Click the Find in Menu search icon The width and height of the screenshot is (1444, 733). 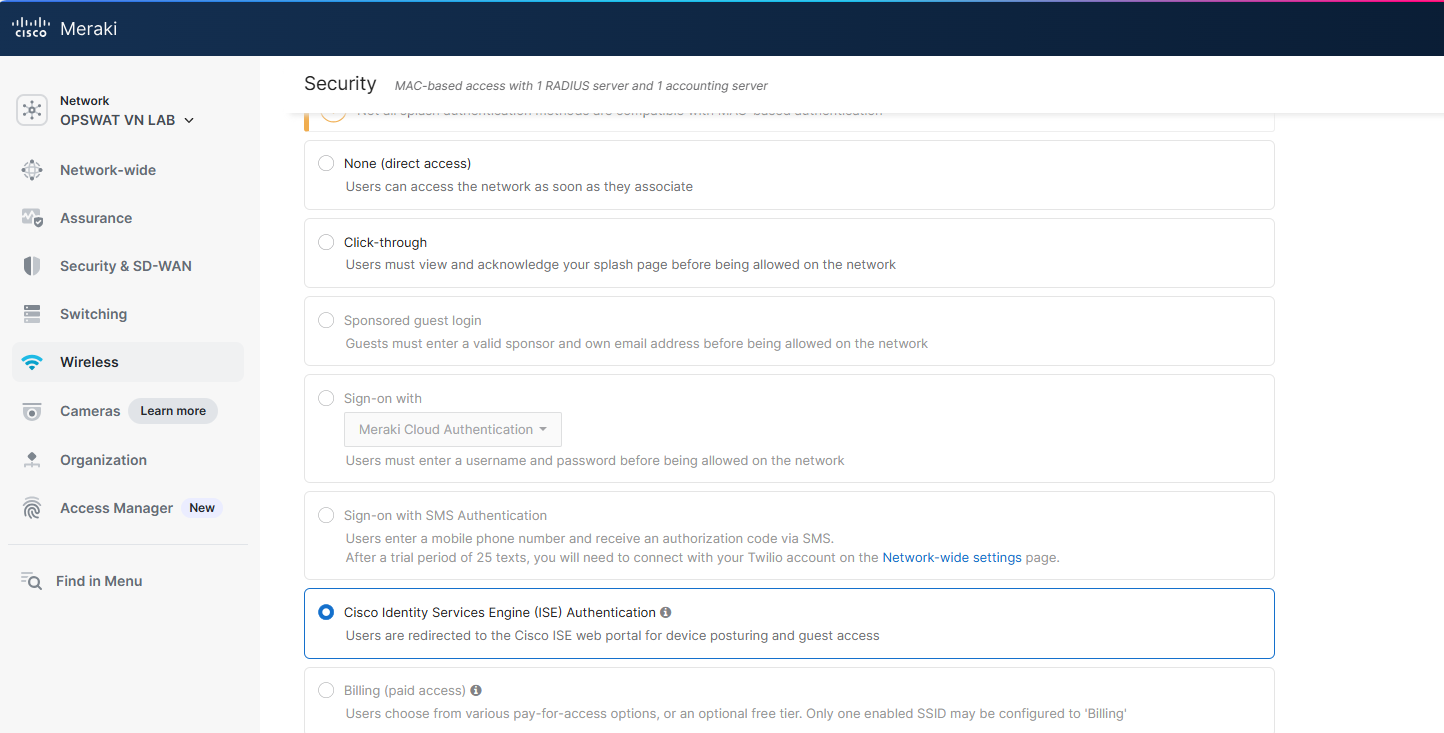pos(31,581)
